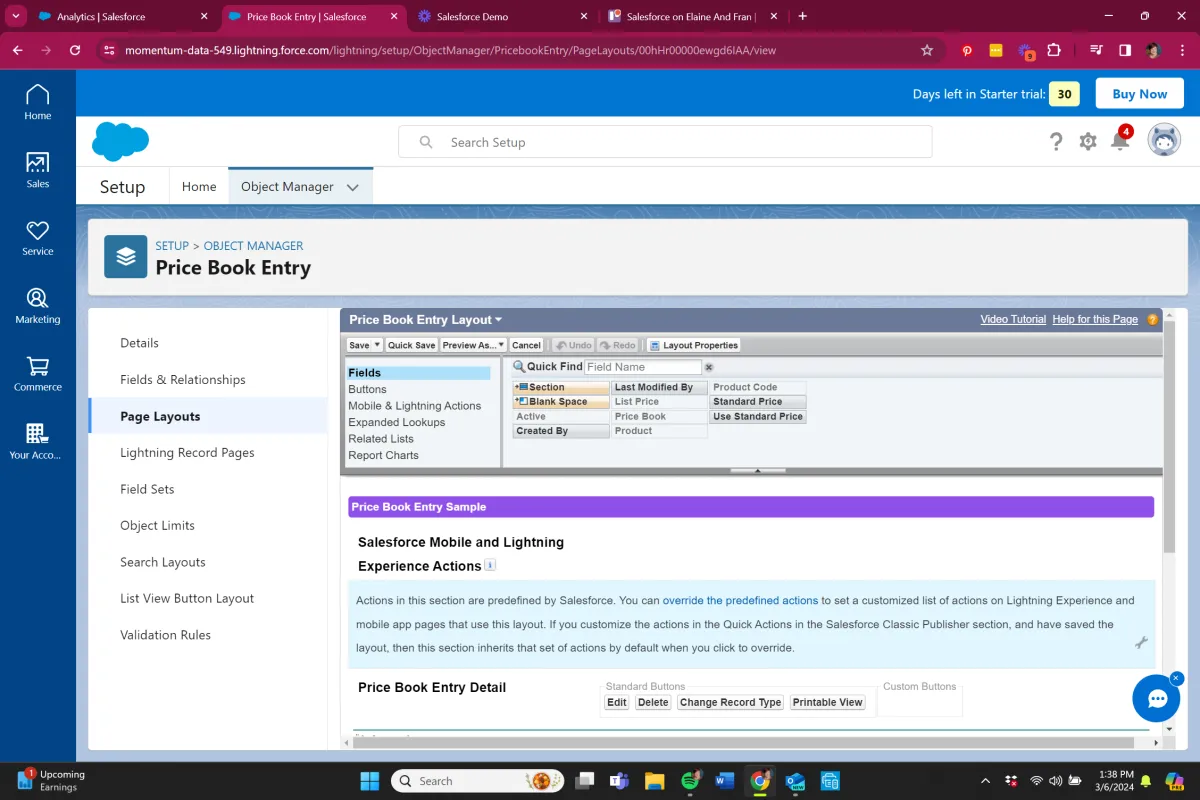
Task: Open the Pinterest browser extension
Action: click(967, 50)
